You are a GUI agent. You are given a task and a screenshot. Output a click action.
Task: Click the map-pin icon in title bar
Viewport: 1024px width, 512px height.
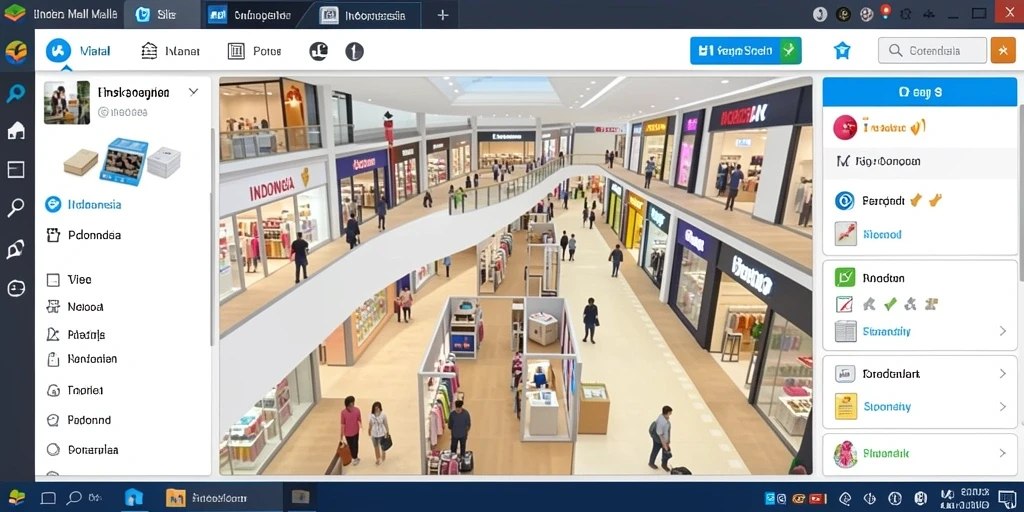pos(886,12)
